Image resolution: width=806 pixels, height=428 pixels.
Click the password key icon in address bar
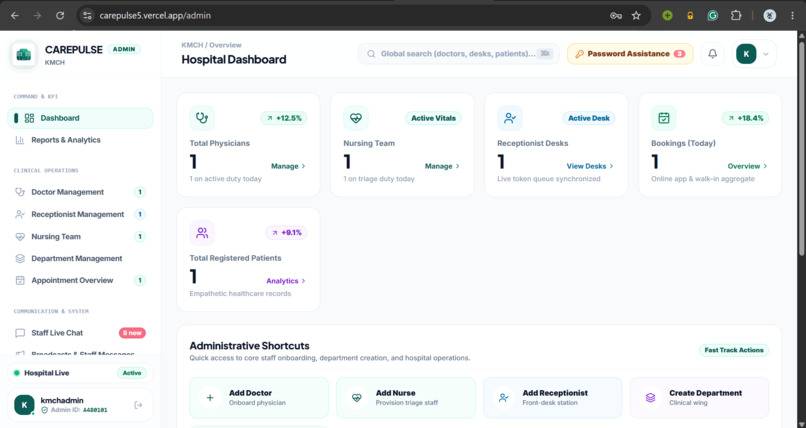tap(616, 15)
